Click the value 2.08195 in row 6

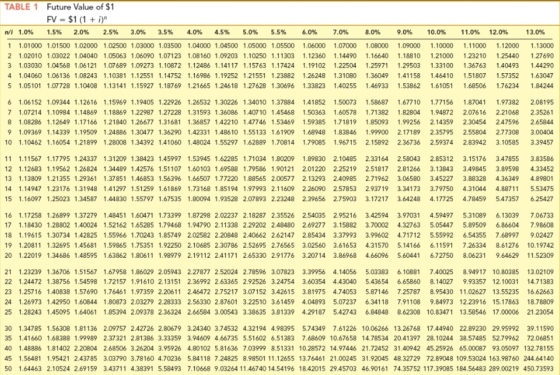[542, 102]
